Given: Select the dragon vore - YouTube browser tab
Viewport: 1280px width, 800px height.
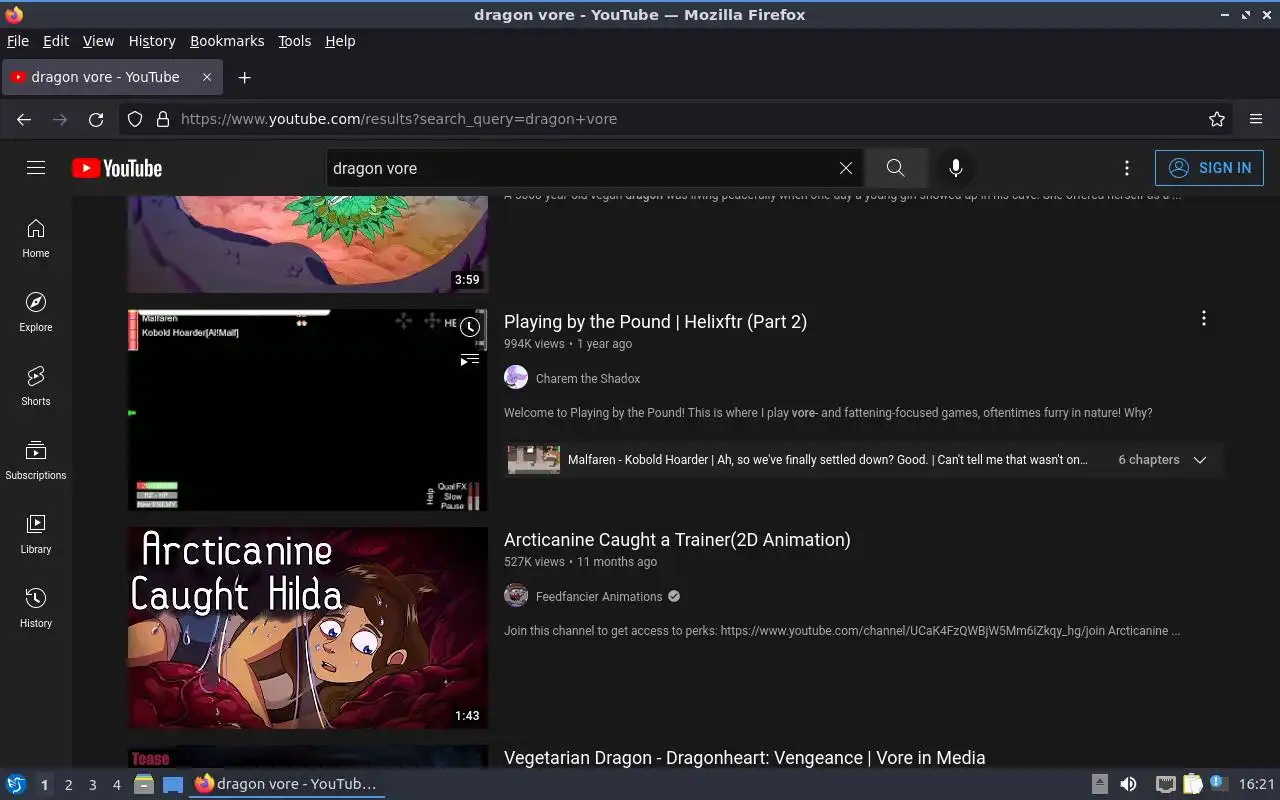Looking at the screenshot, I should [x=111, y=77].
